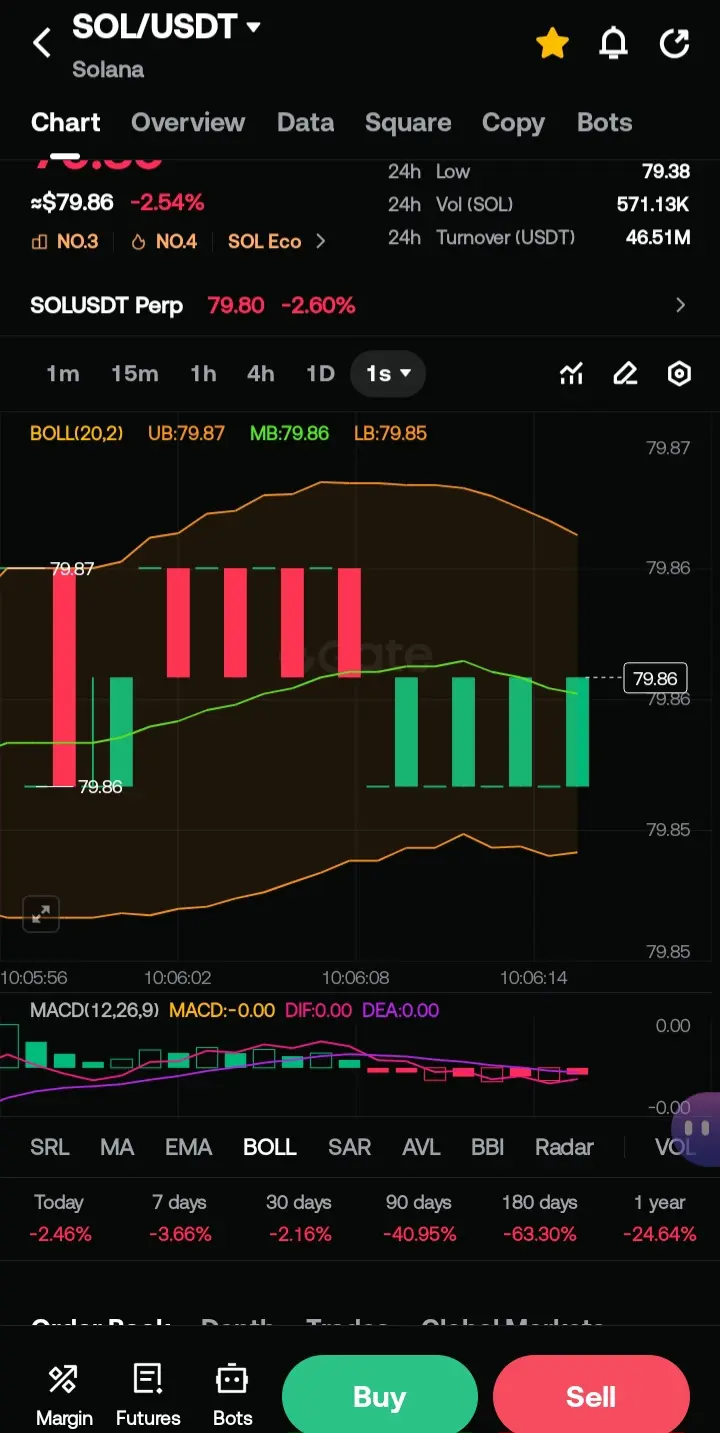Select the drawing pencil tool

tap(625, 374)
